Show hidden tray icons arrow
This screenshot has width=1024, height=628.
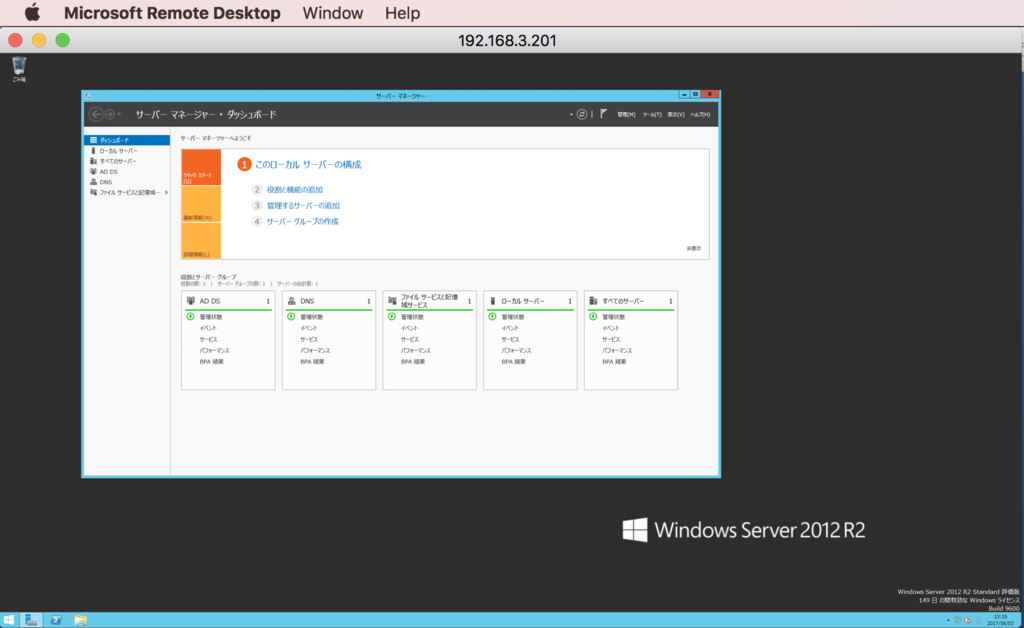point(948,620)
